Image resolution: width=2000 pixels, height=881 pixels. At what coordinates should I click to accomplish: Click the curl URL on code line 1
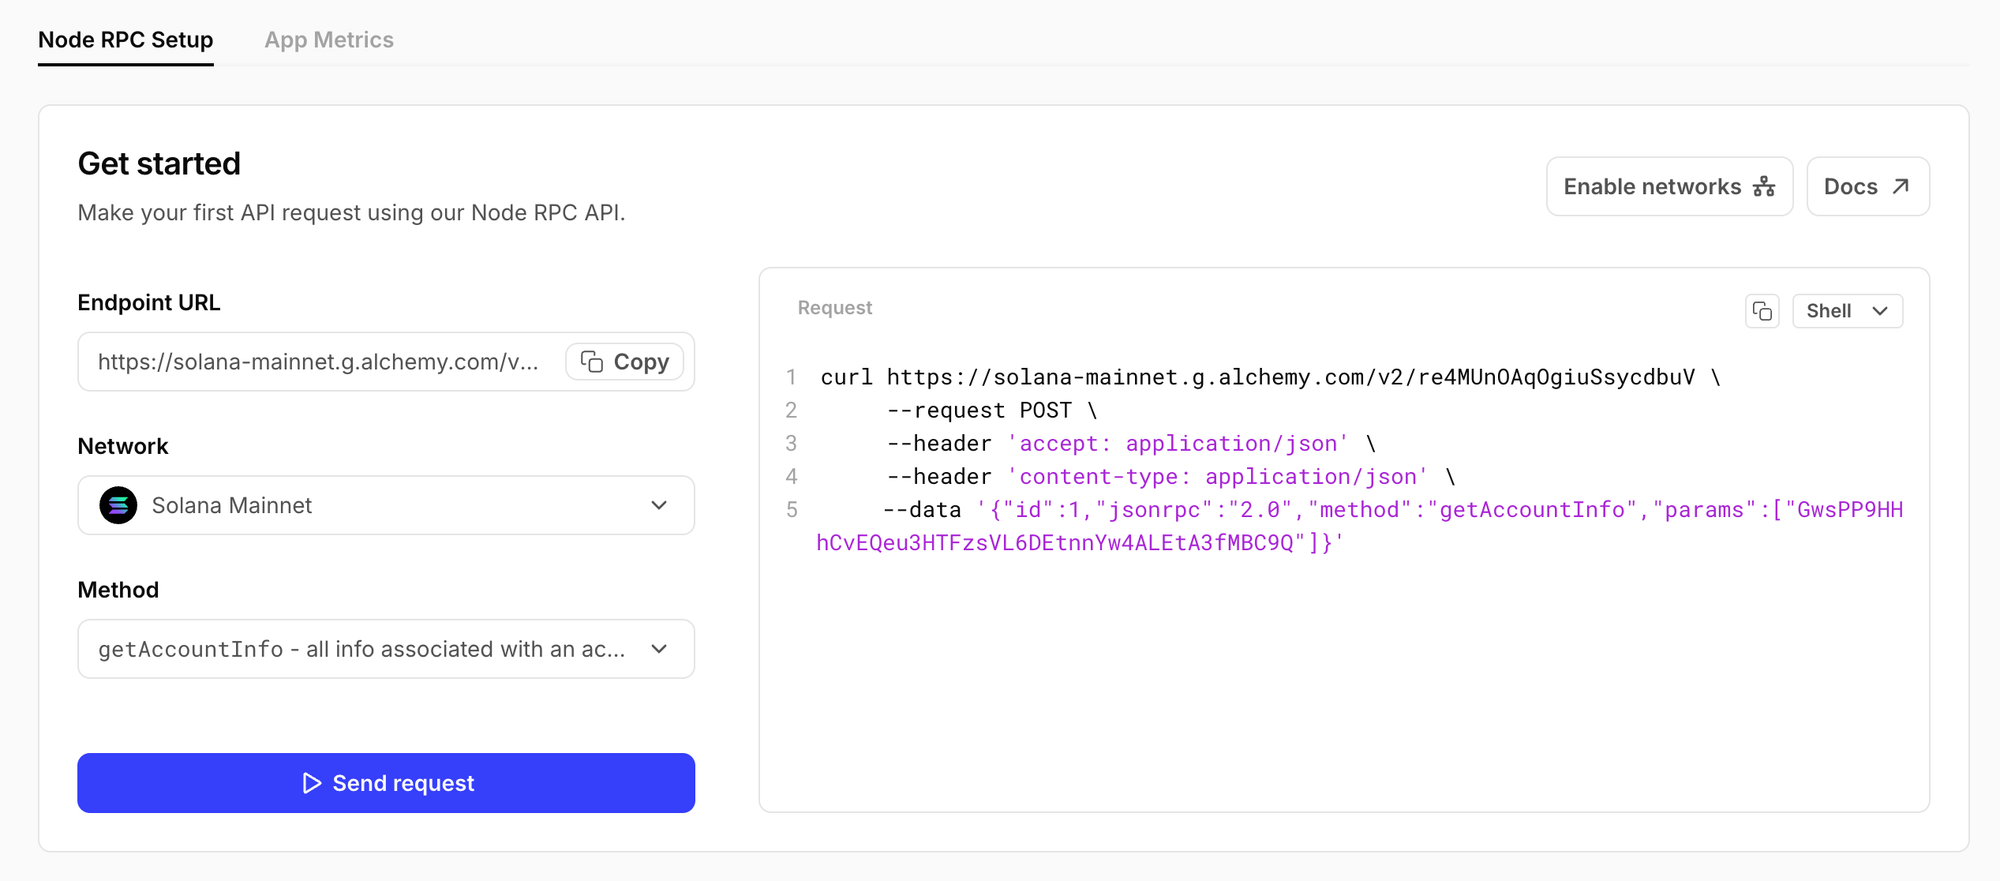click(x=1290, y=377)
